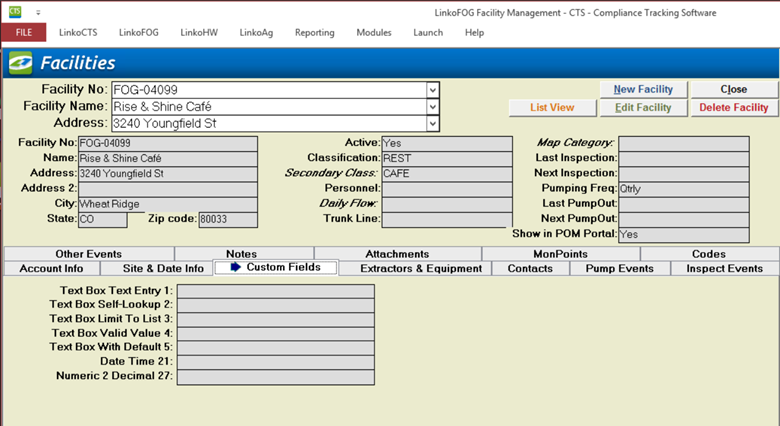Image resolution: width=780 pixels, height=426 pixels.
Task: Click the Text Box Valid Value 4 field
Action: coord(276,334)
